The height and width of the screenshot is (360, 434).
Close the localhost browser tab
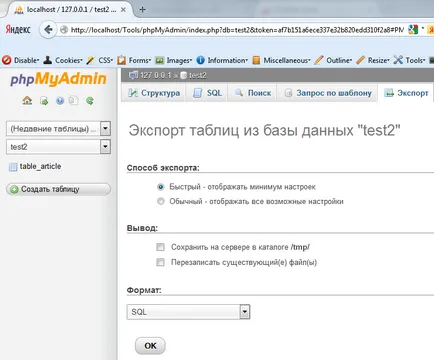click(x=123, y=10)
